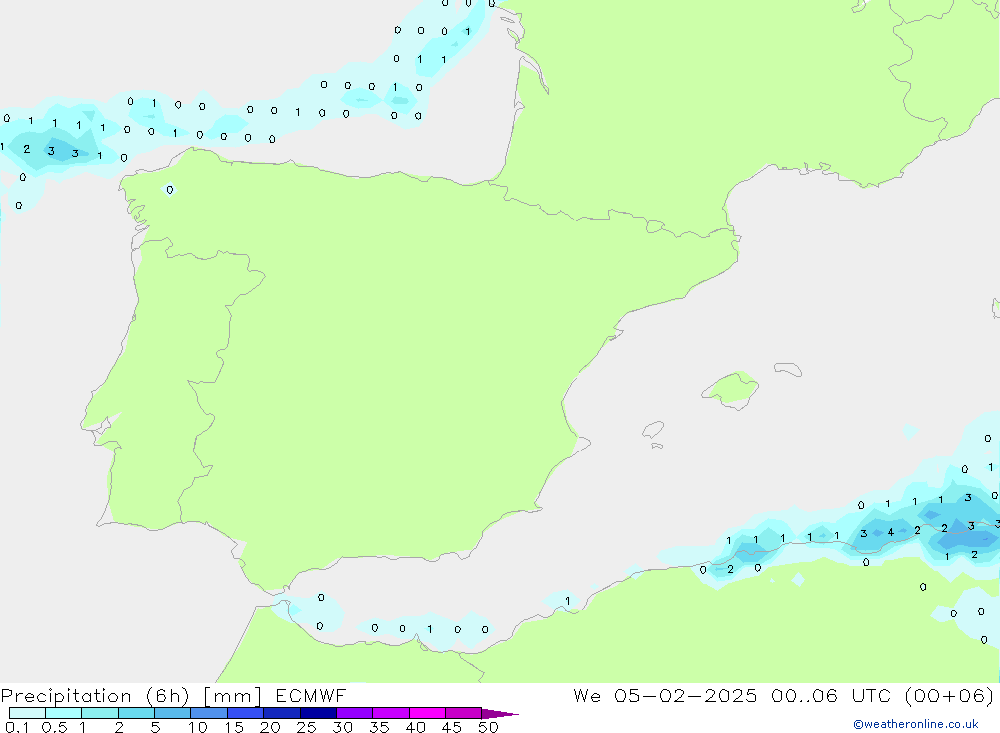Select the 2–5 mm legend color swatch
This screenshot has height=733, width=1000.
(x=136, y=713)
